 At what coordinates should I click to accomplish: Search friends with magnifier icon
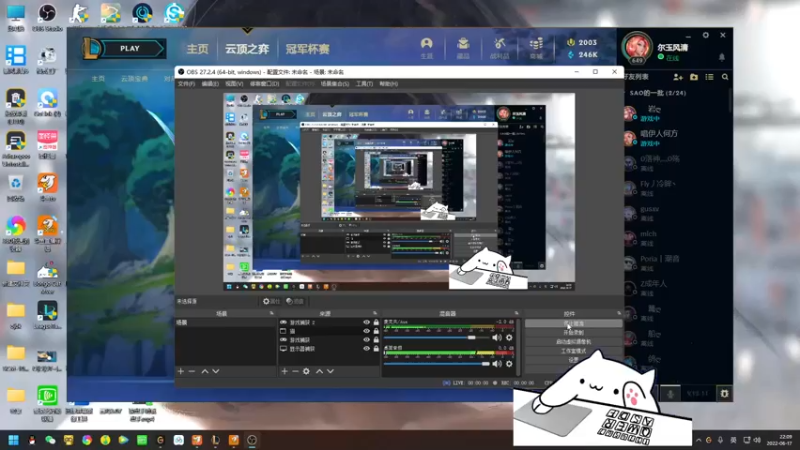point(725,77)
